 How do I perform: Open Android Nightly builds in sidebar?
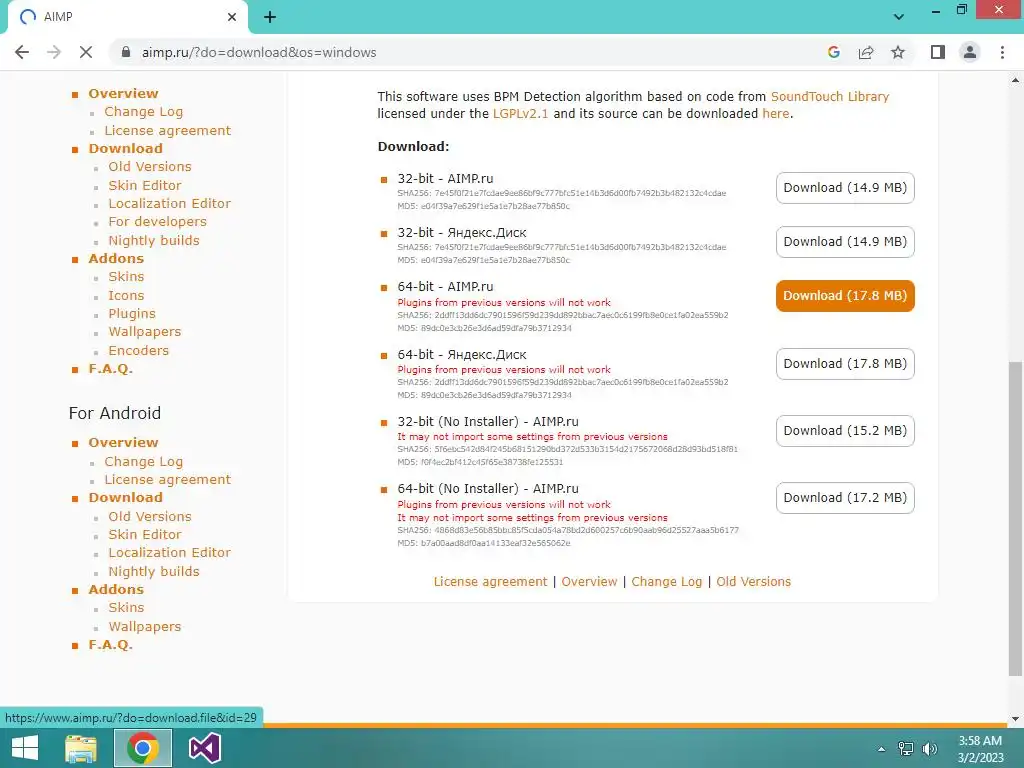coord(154,572)
